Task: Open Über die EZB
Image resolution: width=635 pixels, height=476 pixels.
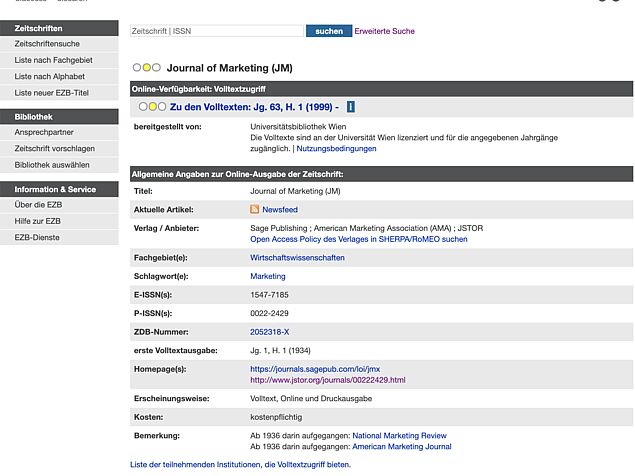Action: coord(59,205)
